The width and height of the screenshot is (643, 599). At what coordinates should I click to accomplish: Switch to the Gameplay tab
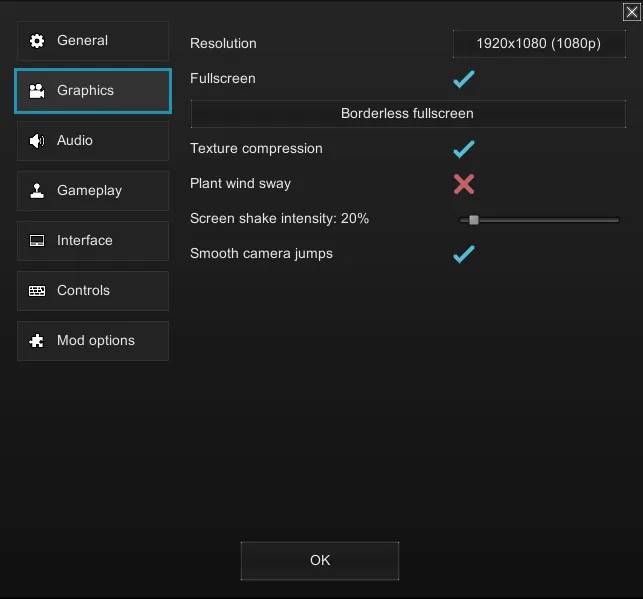[92, 191]
